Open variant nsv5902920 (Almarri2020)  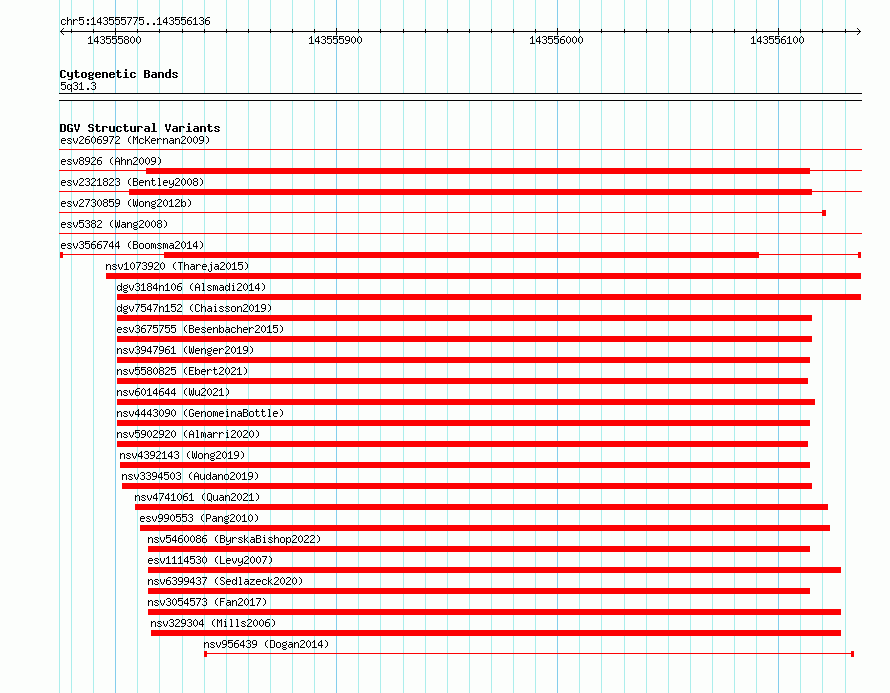pos(188,434)
